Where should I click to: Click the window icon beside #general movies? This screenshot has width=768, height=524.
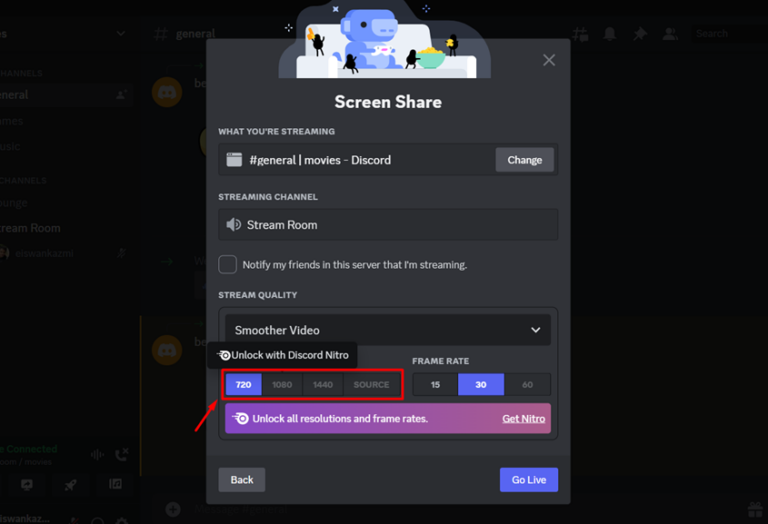(234, 160)
